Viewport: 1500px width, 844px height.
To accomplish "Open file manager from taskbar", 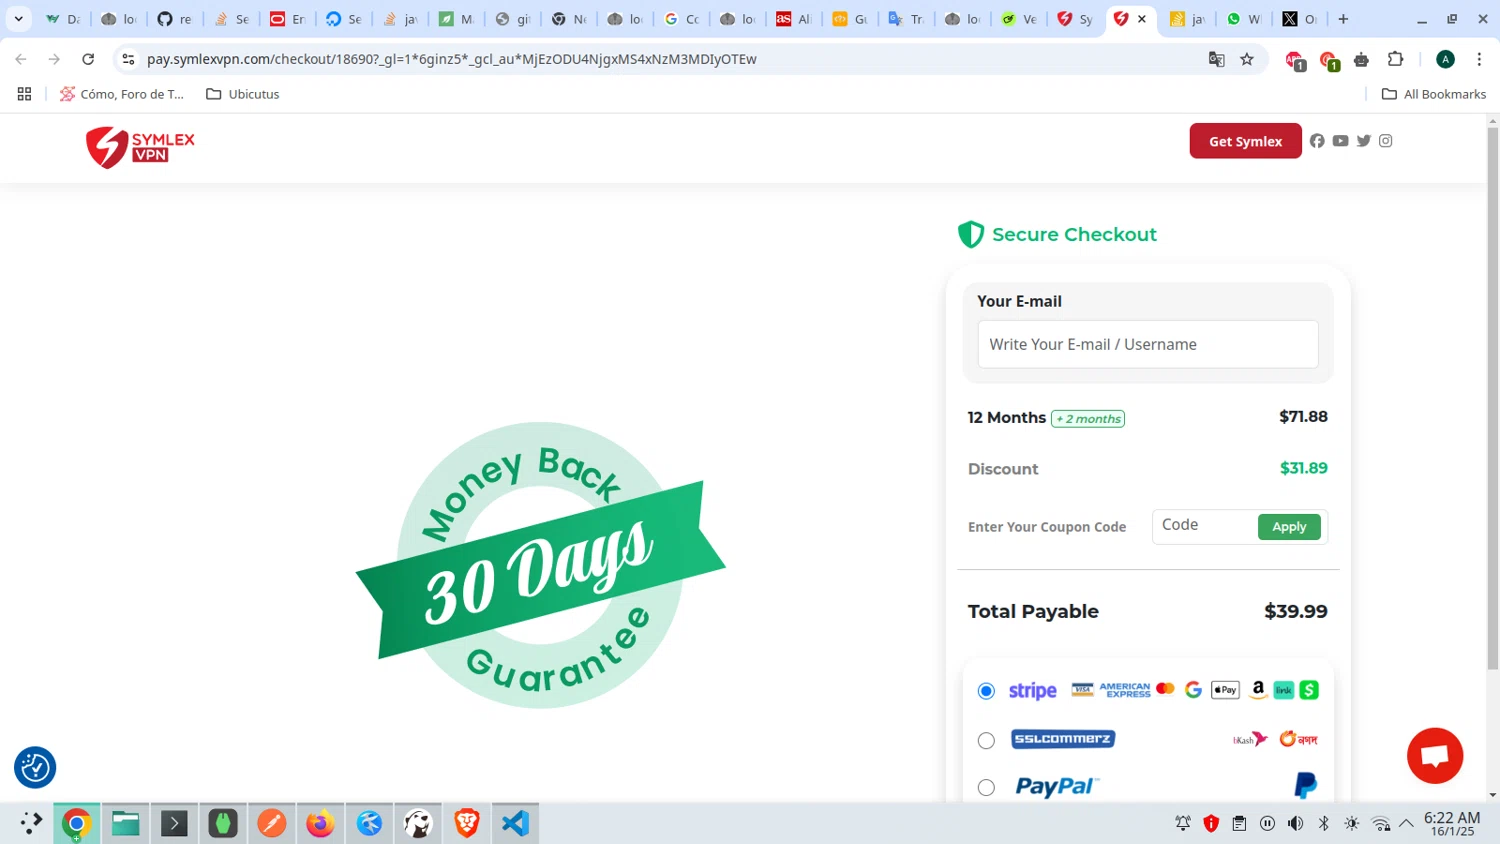I will pyautogui.click(x=125, y=823).
